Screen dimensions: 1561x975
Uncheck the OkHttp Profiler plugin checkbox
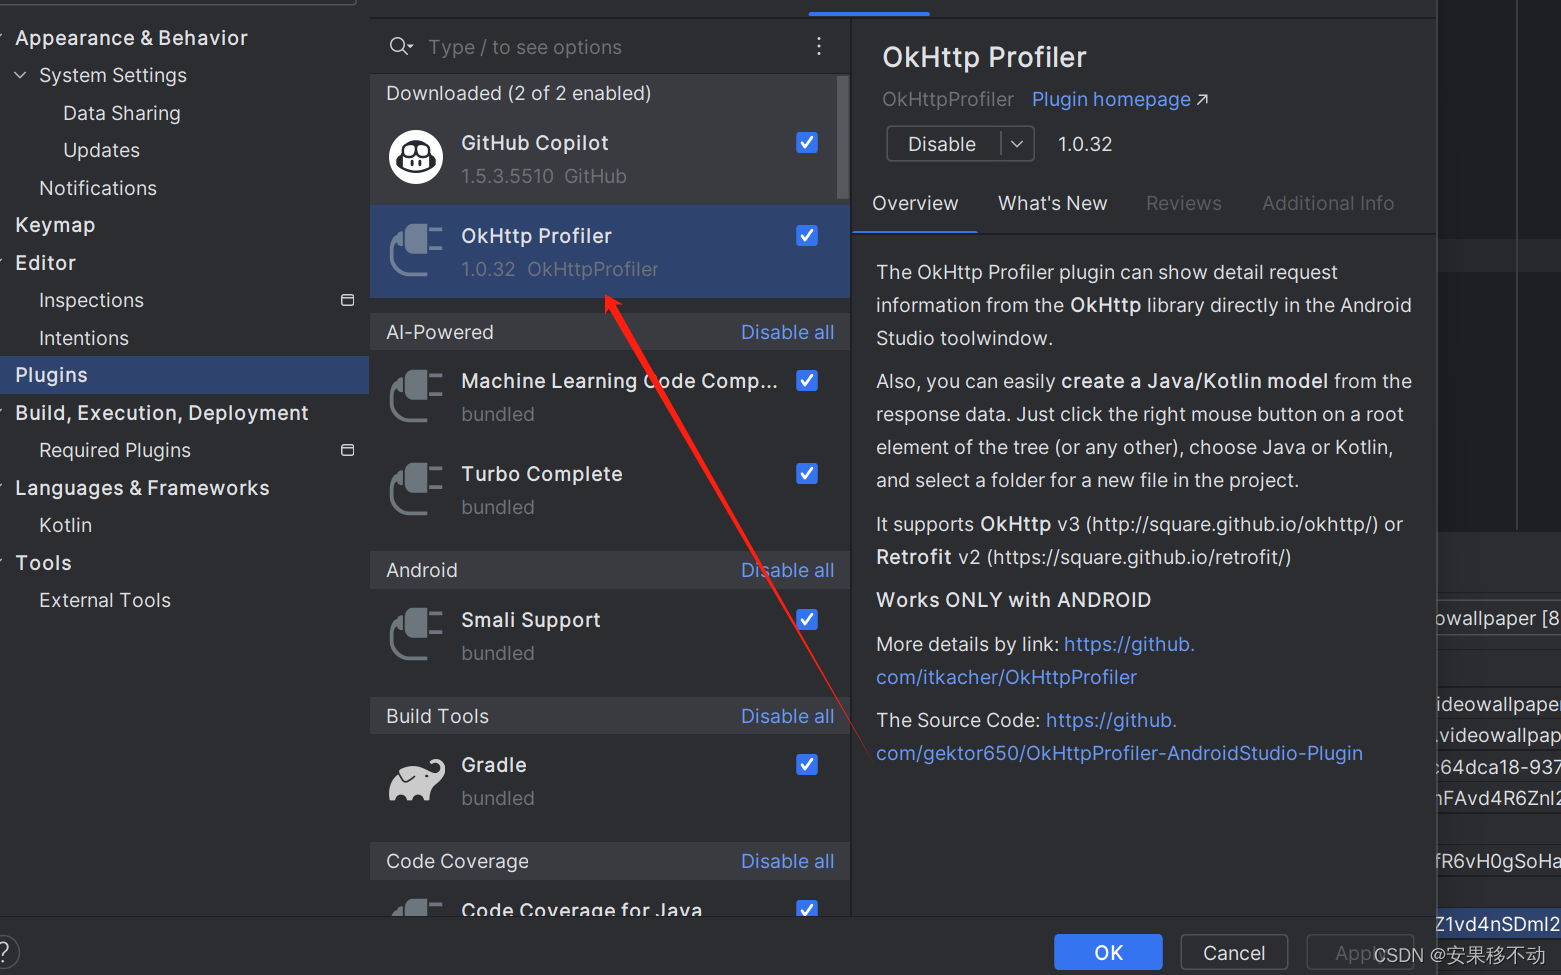point(807,235)
